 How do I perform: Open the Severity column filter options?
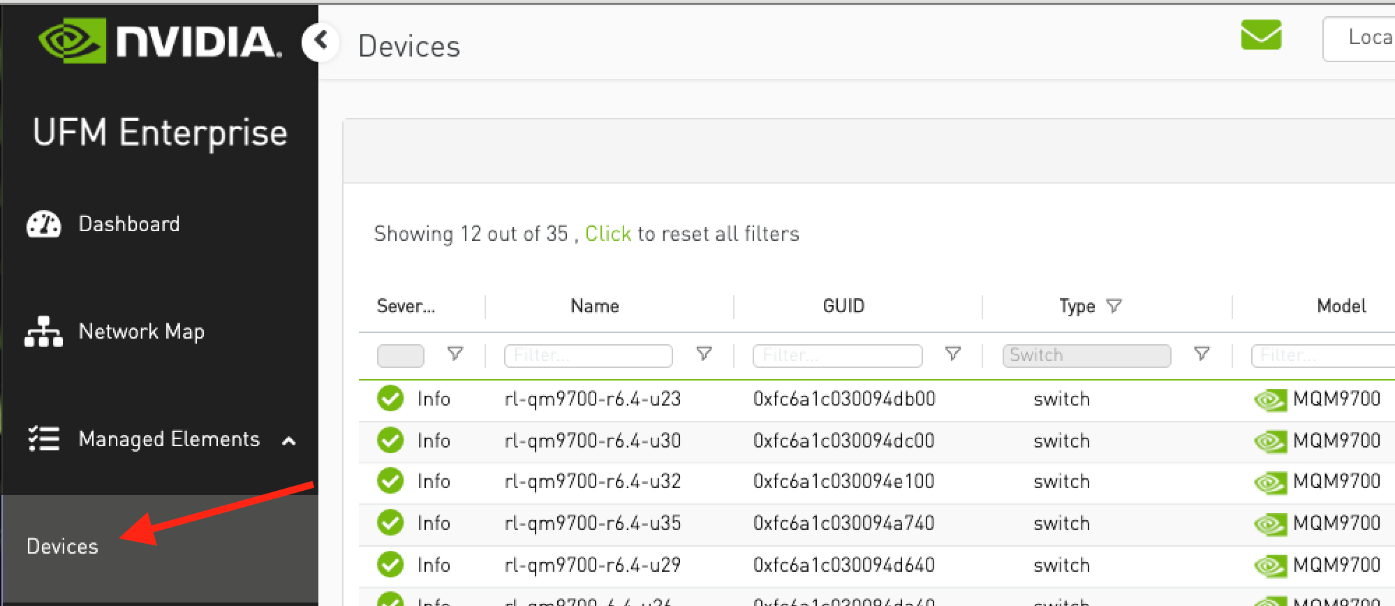(x=455, y=354)
